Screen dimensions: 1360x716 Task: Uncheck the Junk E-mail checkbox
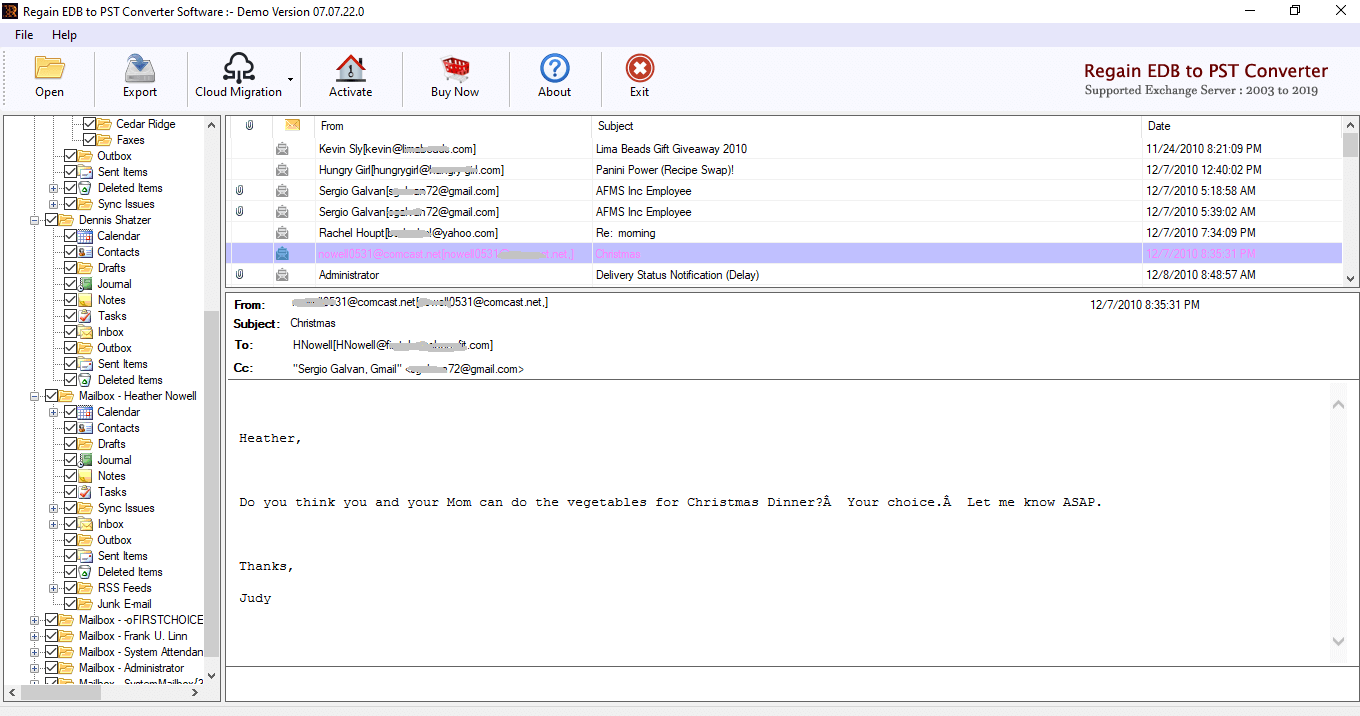[70, 604]
